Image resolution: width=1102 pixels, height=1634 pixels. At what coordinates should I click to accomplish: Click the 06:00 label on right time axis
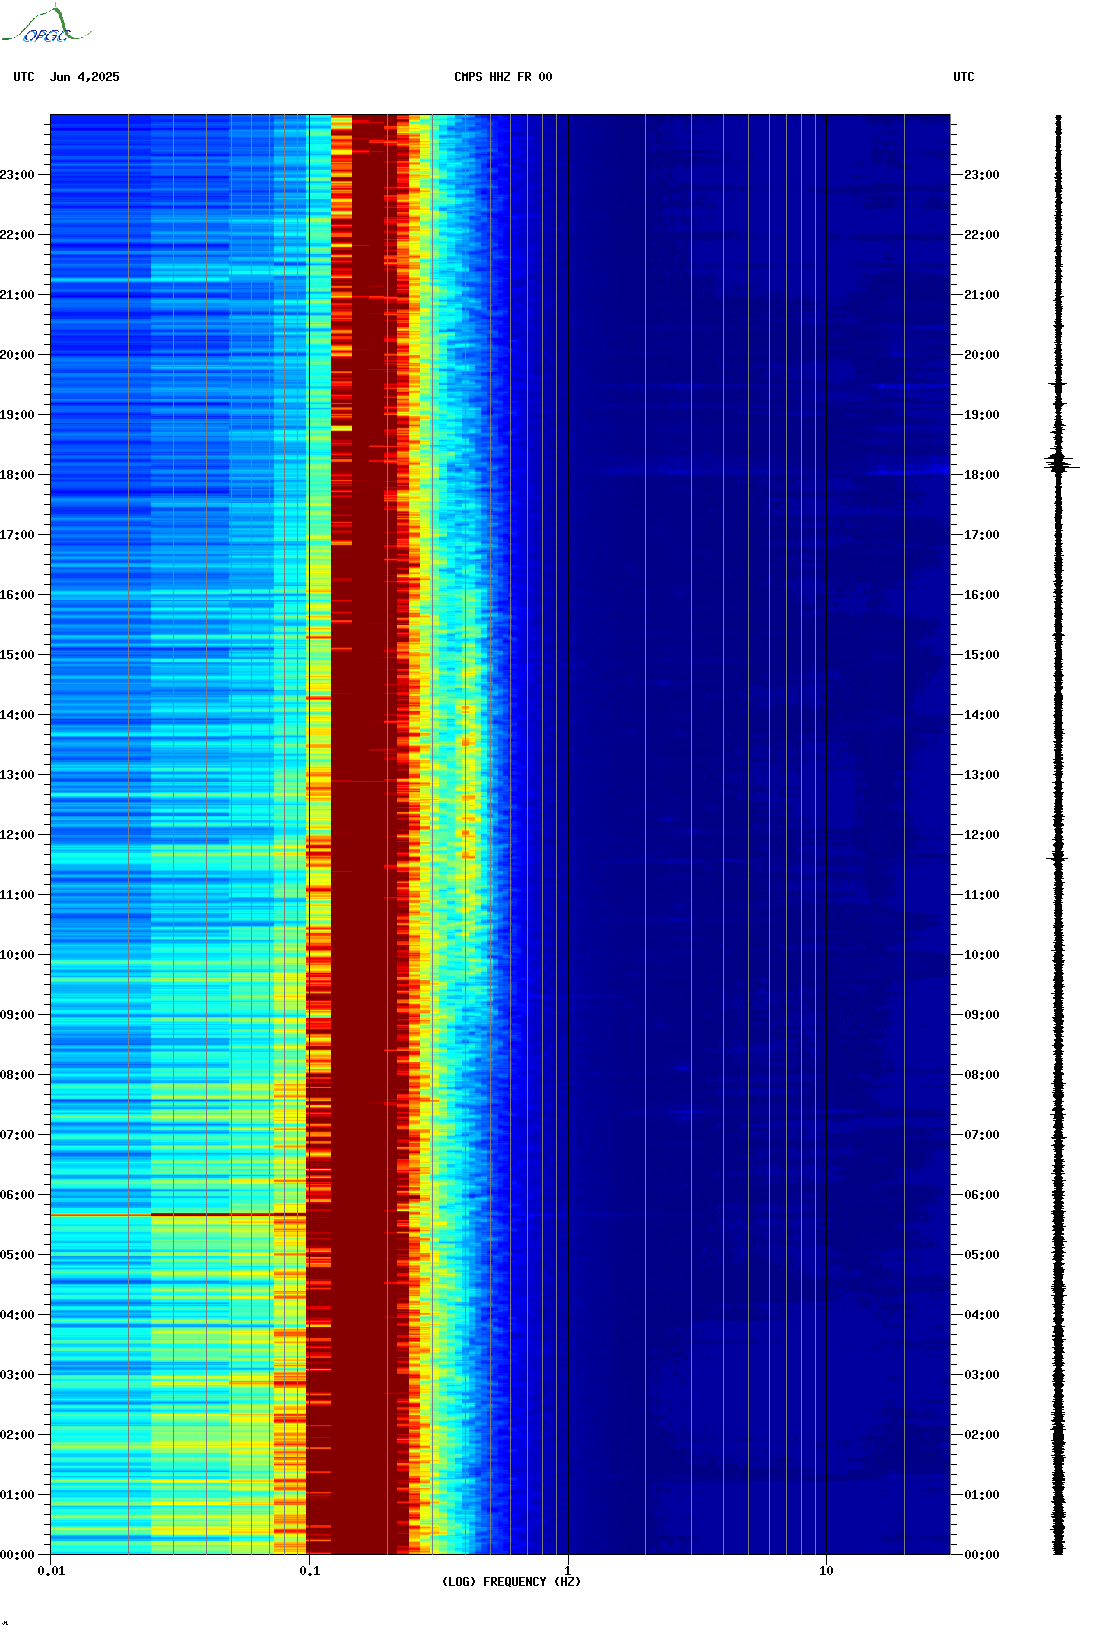point(982,1195)
